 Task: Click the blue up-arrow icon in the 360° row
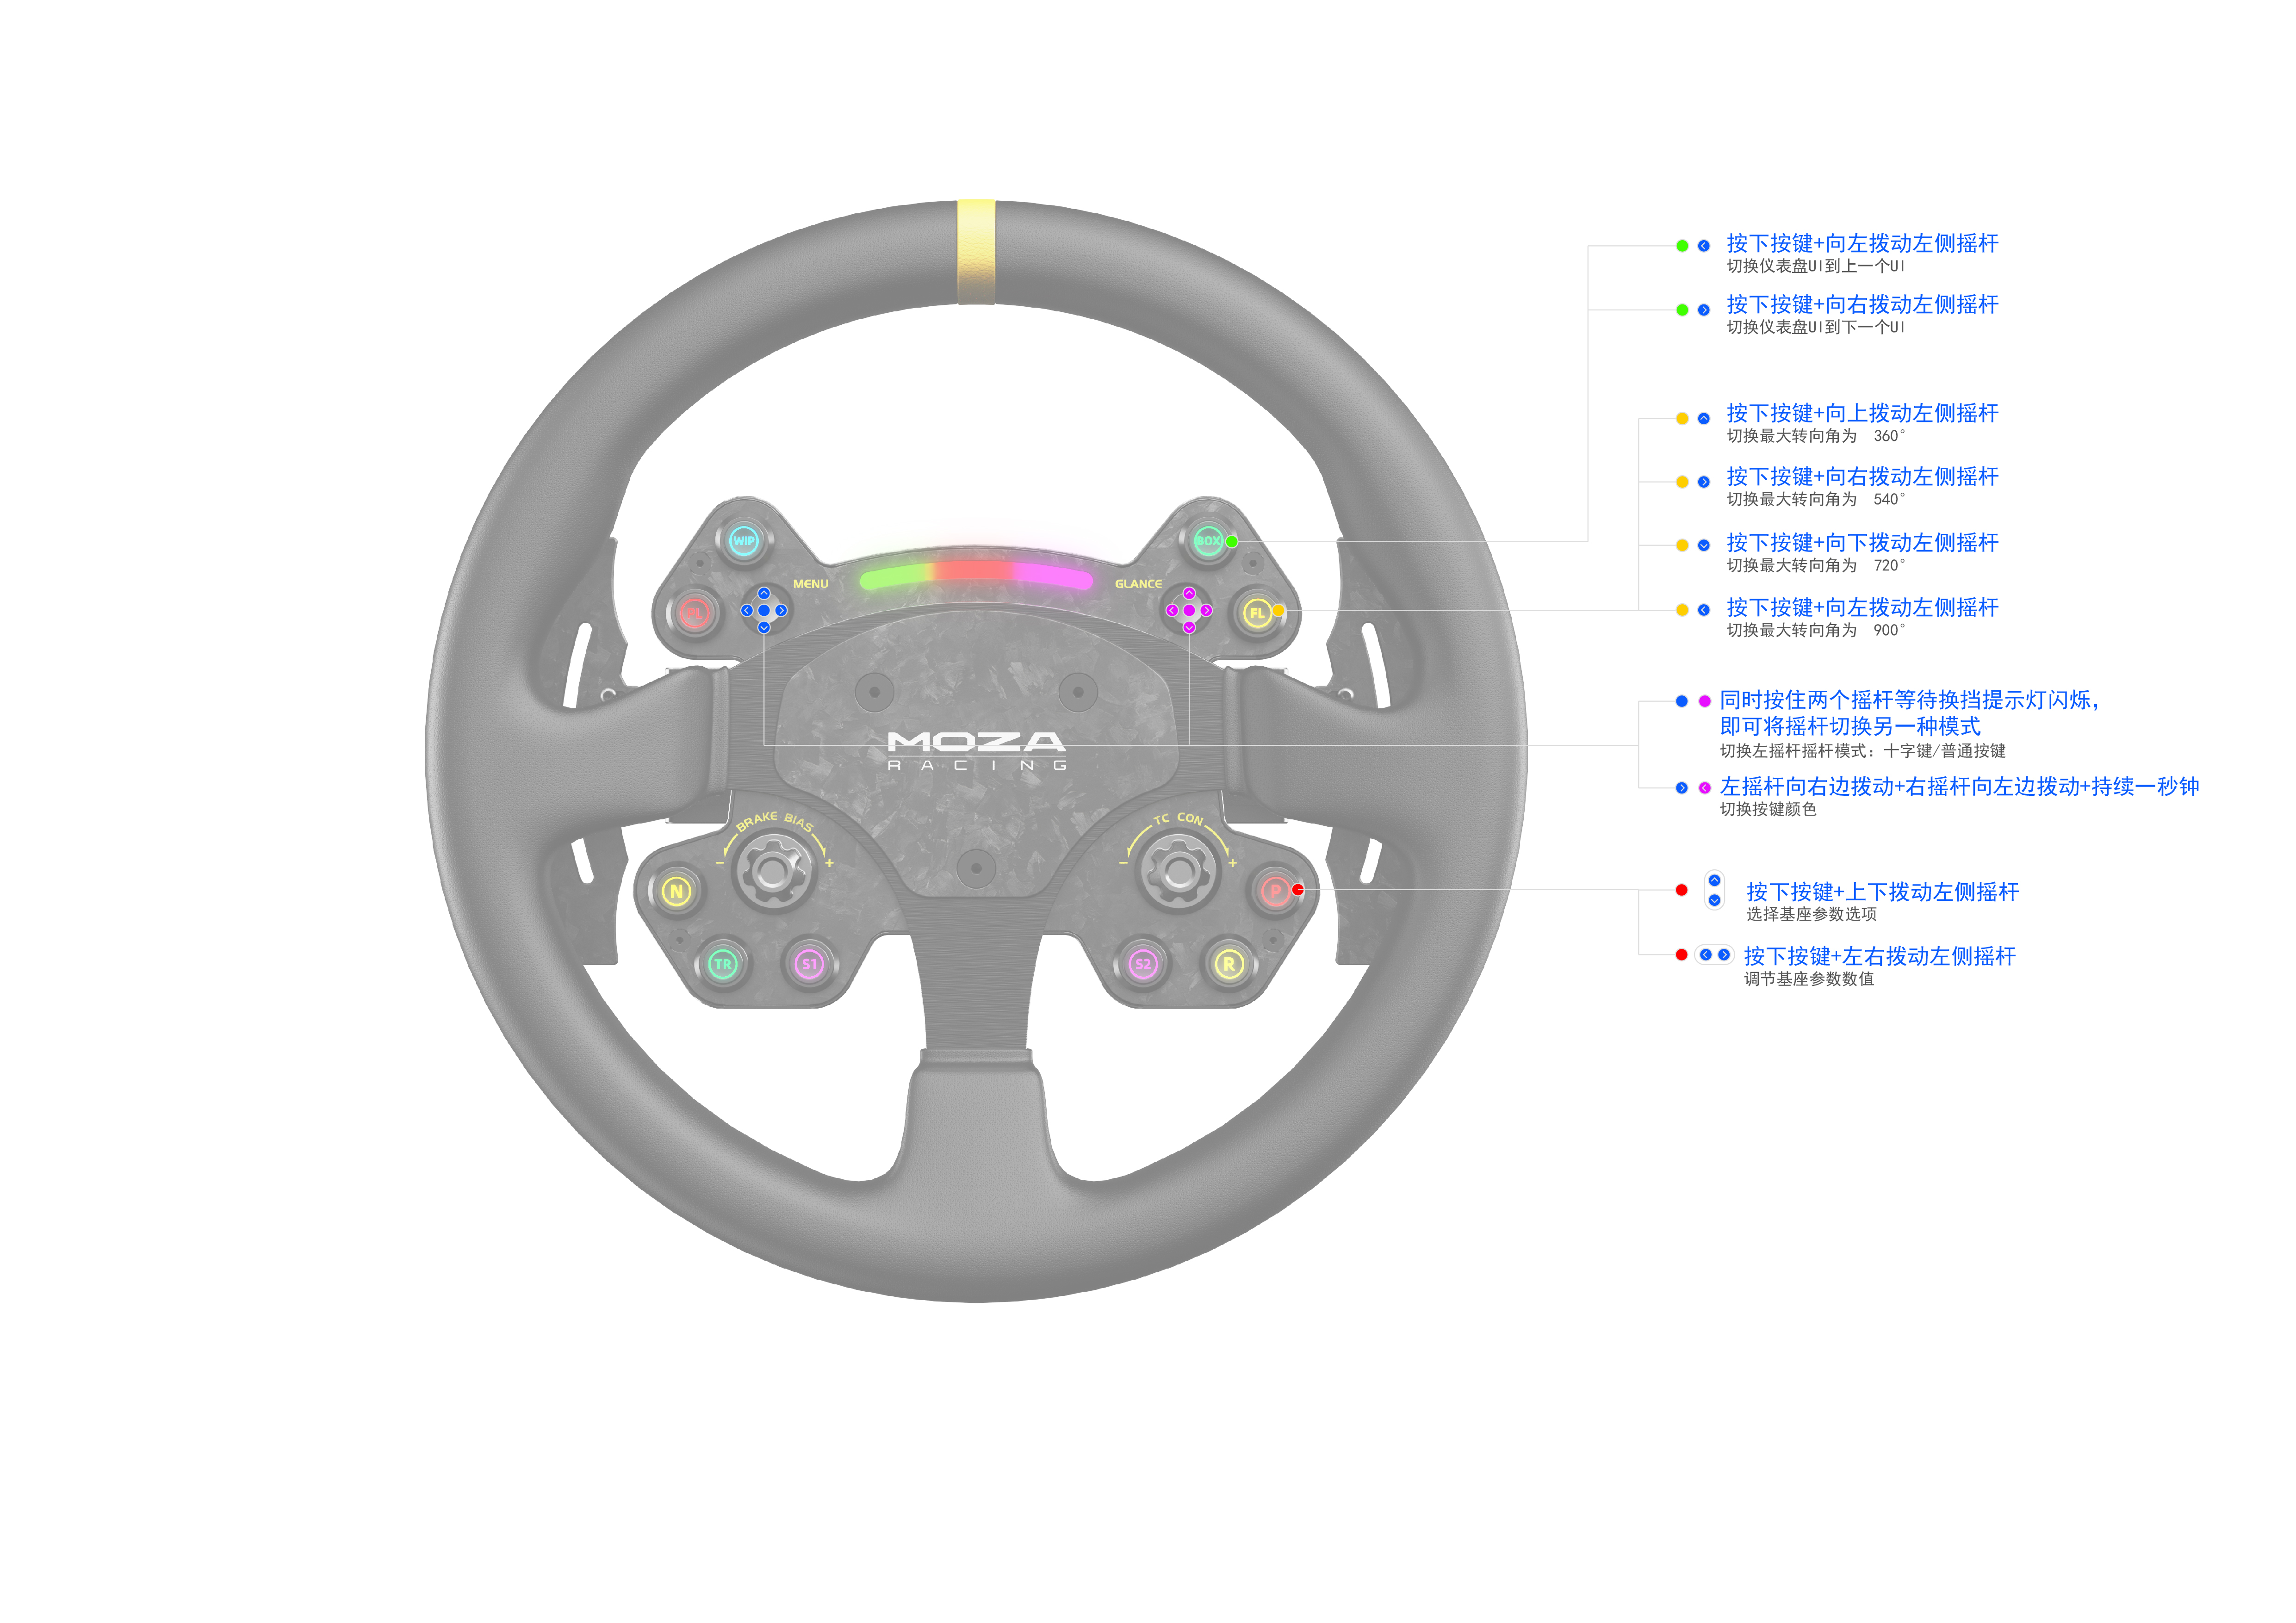point(1704,419)
